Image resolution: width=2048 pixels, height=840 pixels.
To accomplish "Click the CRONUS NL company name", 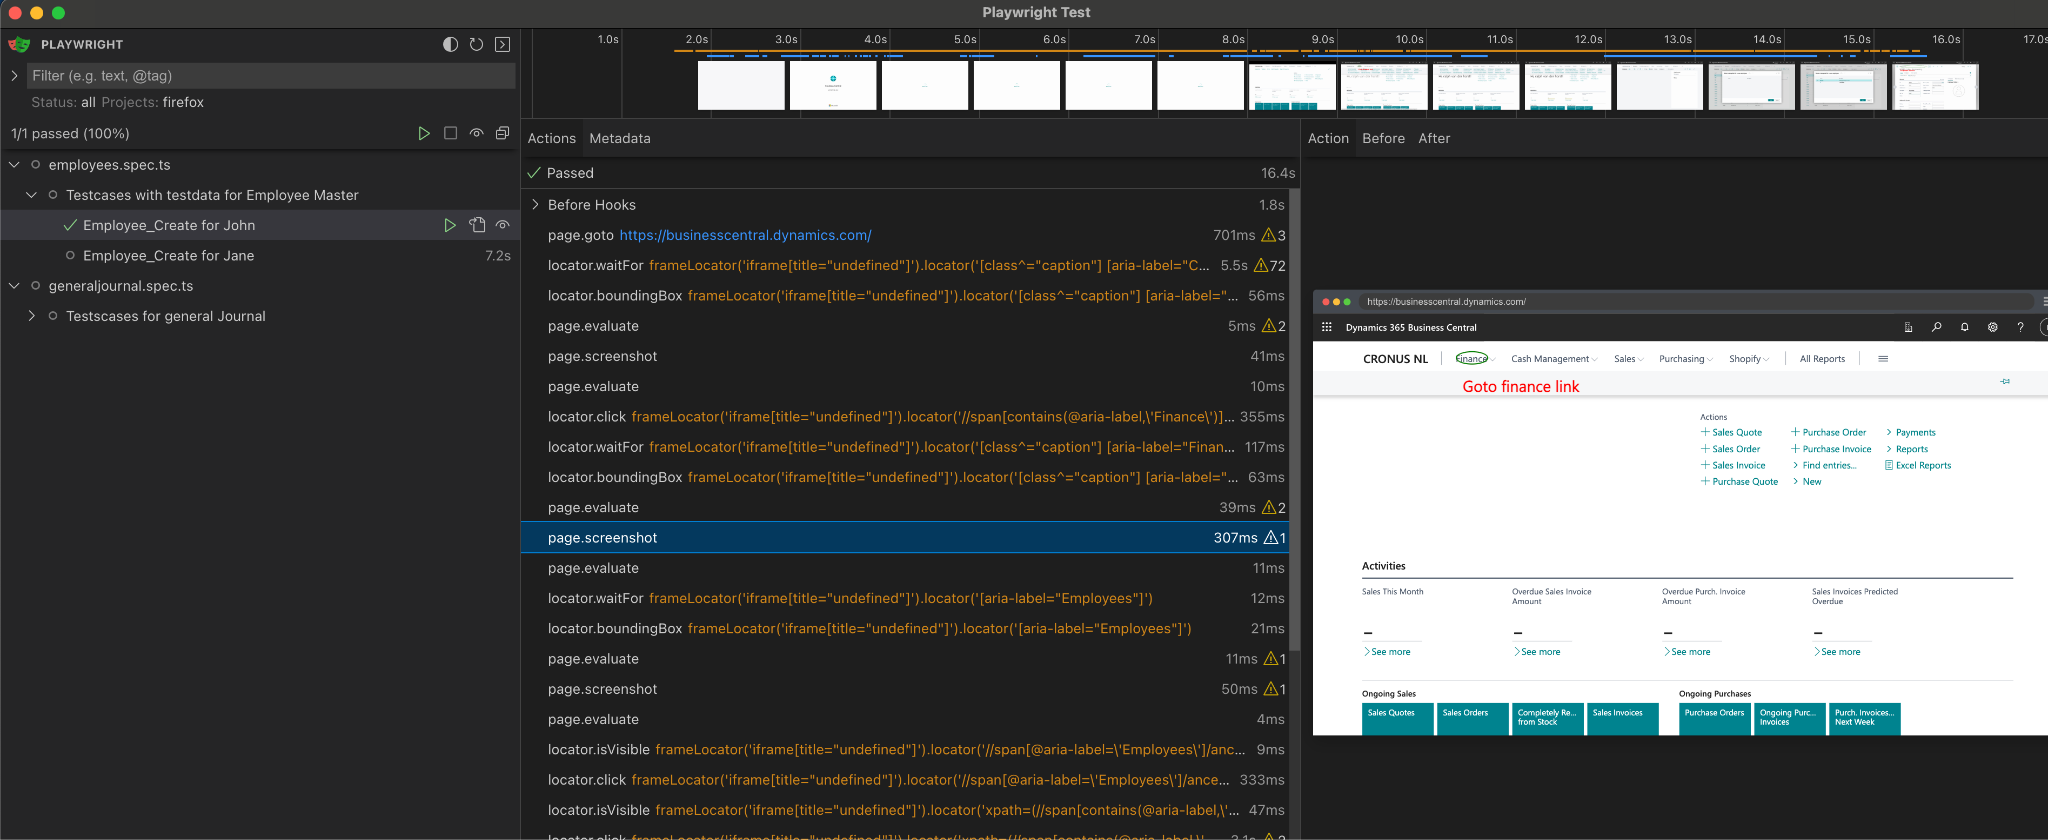I will point(1395,359).
